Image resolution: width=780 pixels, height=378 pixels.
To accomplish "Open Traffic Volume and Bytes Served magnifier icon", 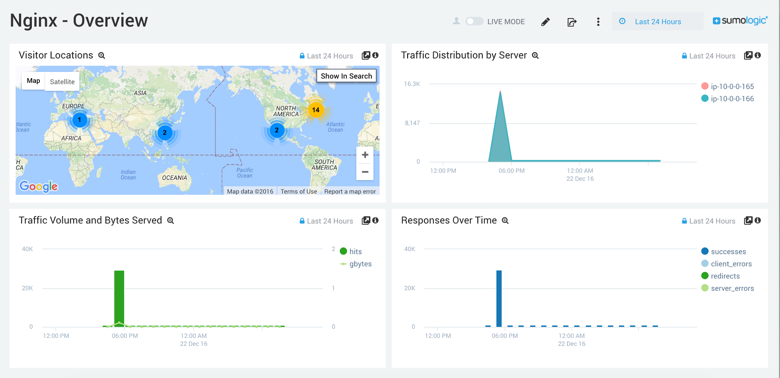I will click(171, 220).
